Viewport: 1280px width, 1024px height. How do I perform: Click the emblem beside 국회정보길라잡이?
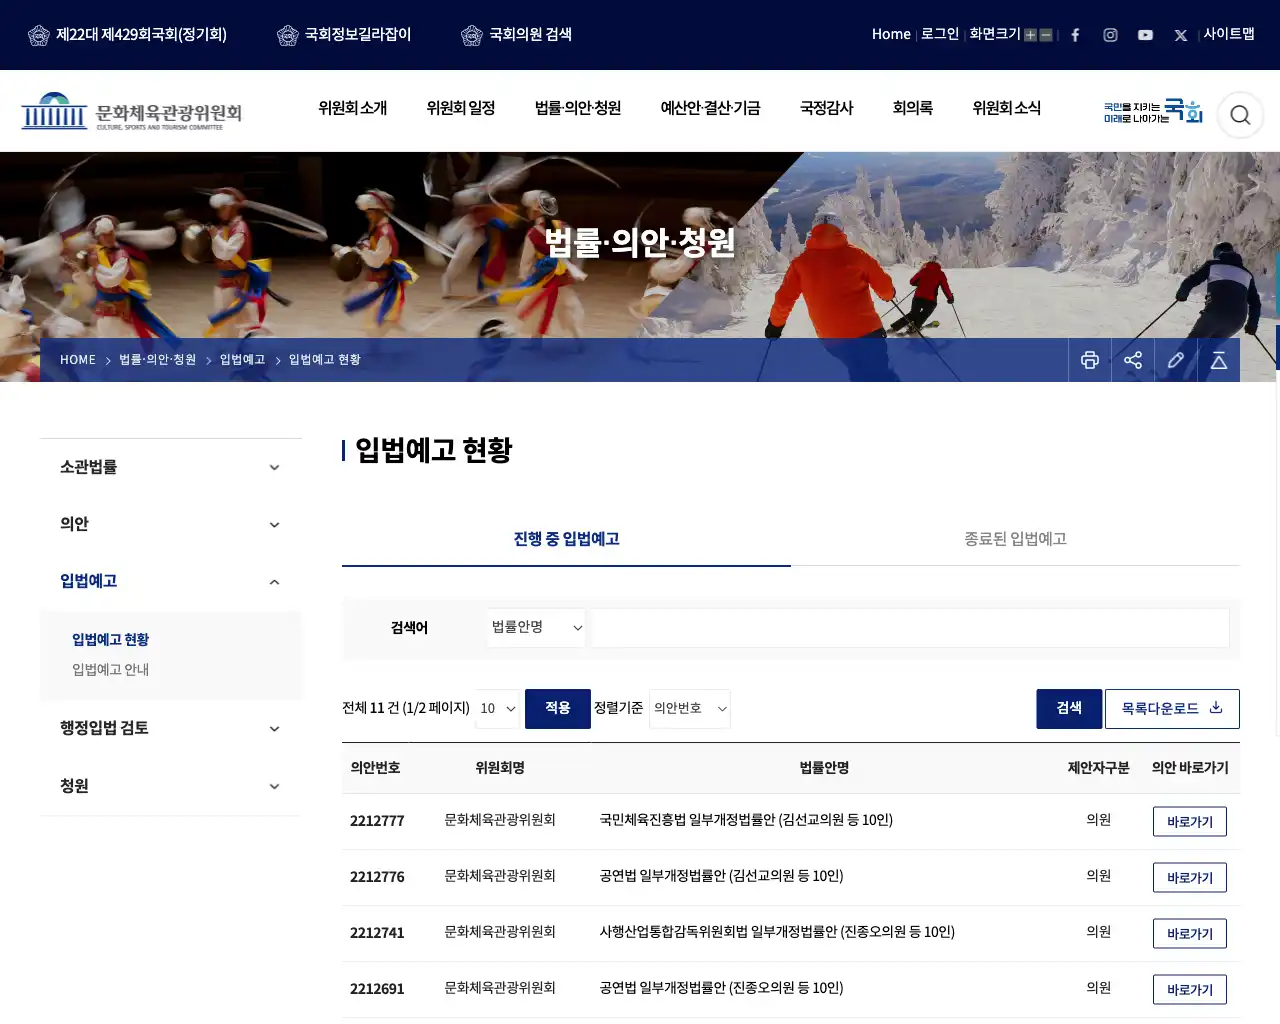click(x=287, y=35)
